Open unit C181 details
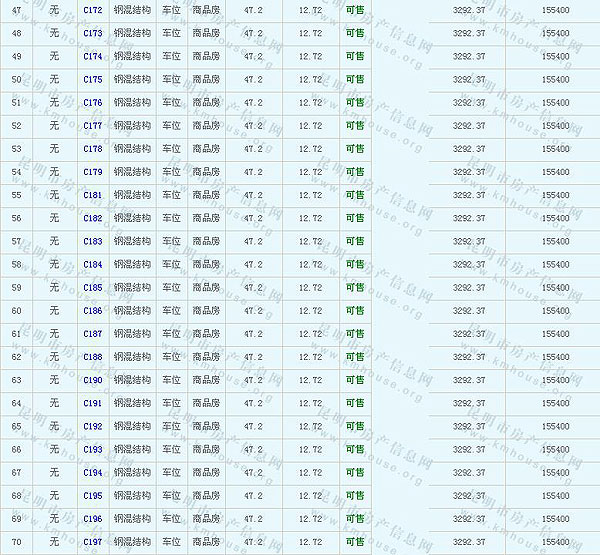 (93, 195)
